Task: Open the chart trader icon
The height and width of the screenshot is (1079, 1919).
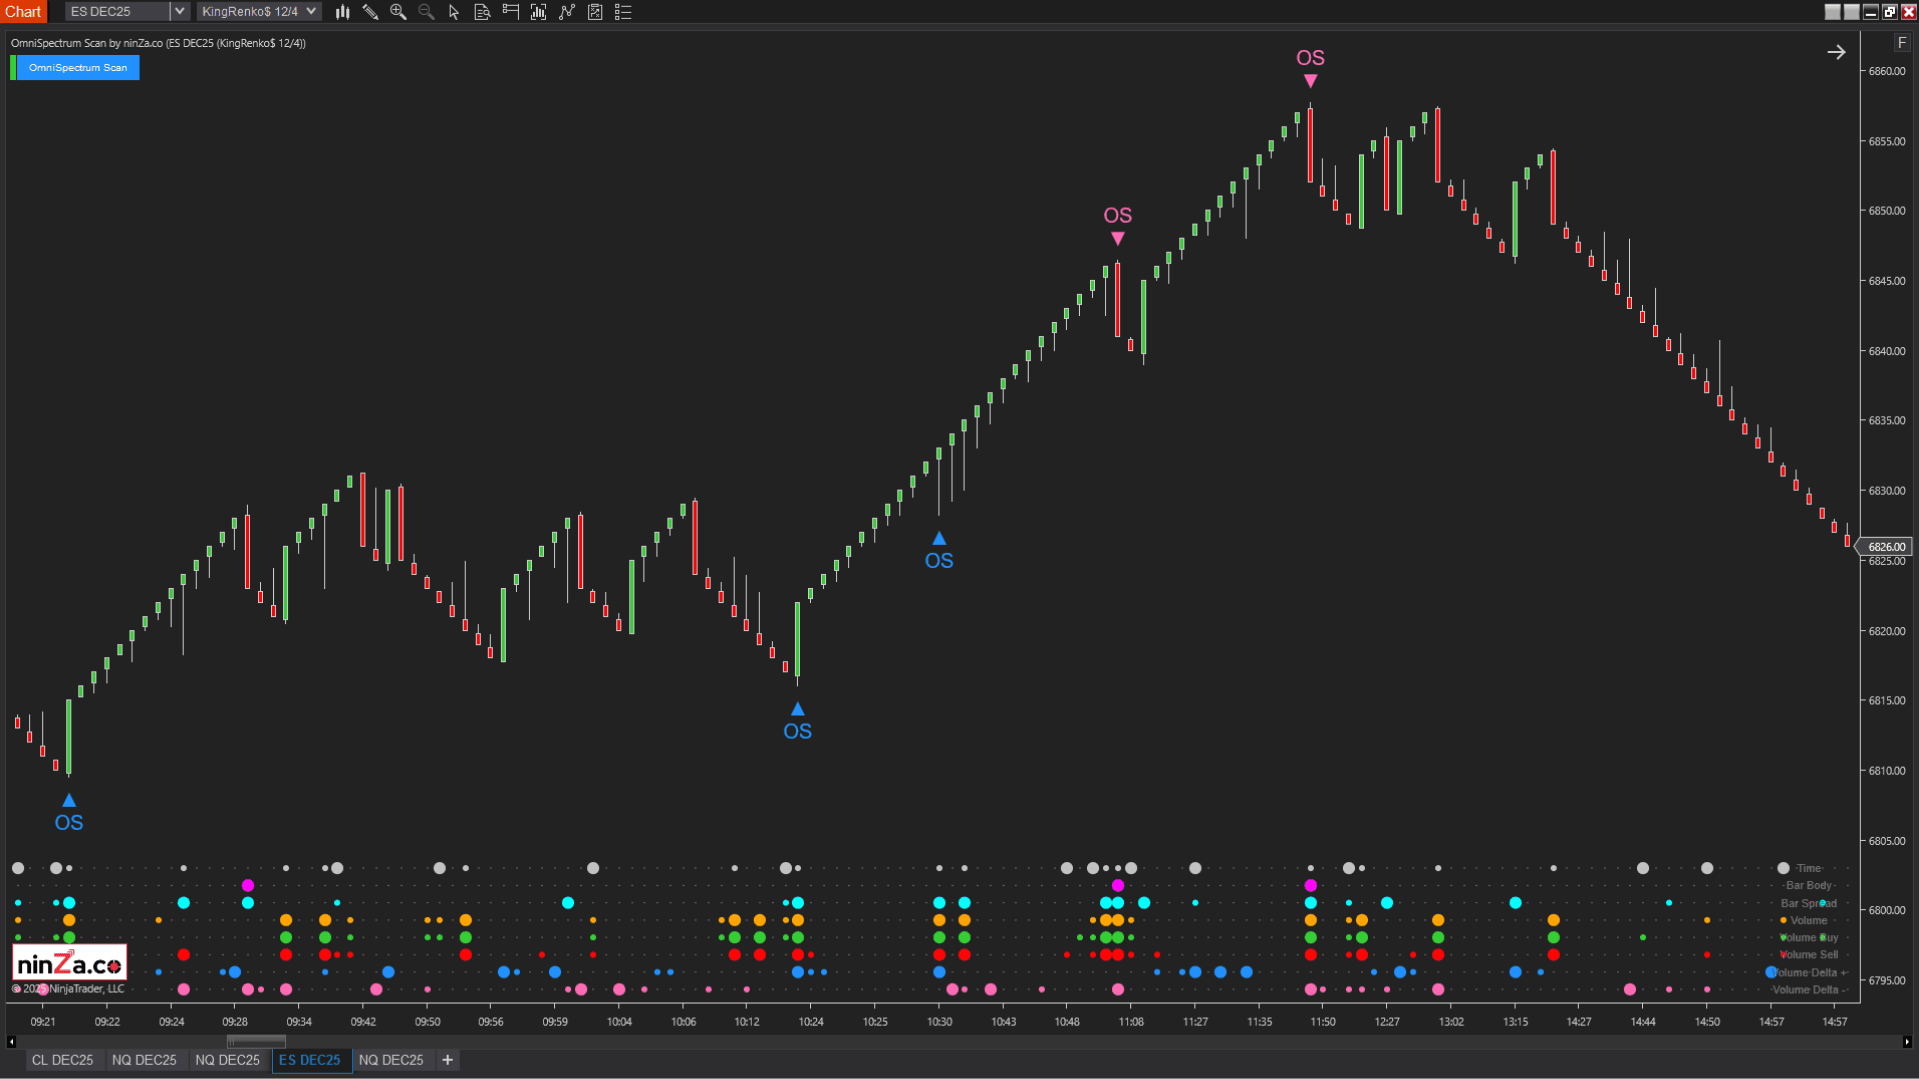Action: (510, 12)
